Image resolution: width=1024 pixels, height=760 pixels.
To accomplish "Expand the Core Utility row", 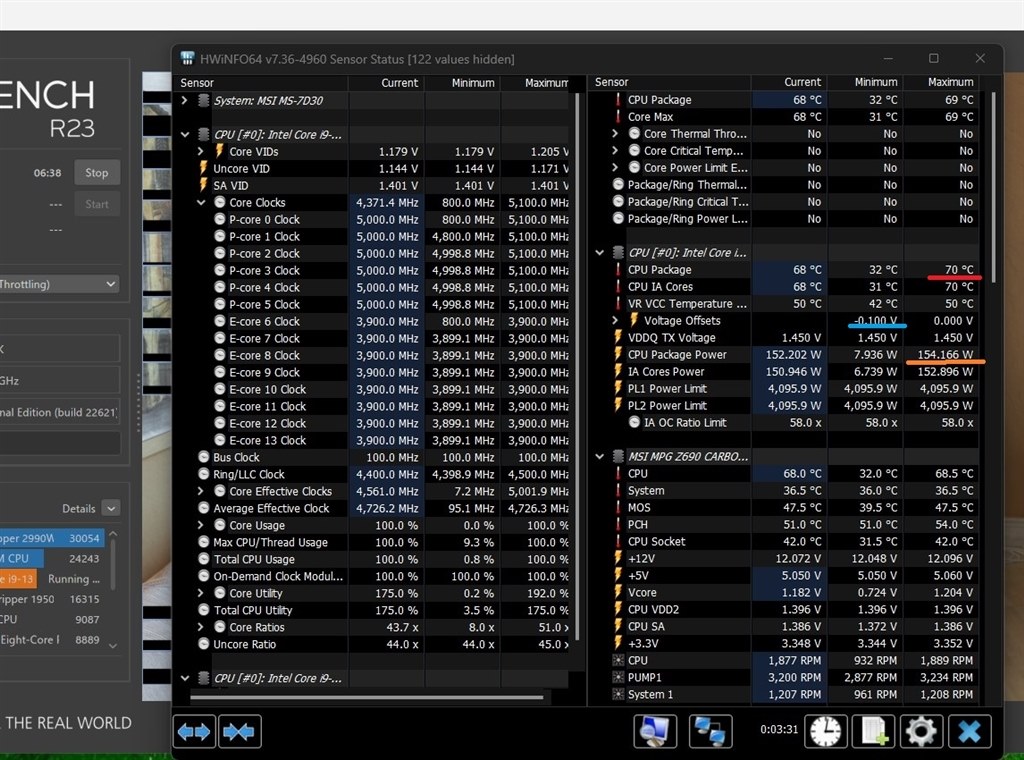I will click(201, 593).
